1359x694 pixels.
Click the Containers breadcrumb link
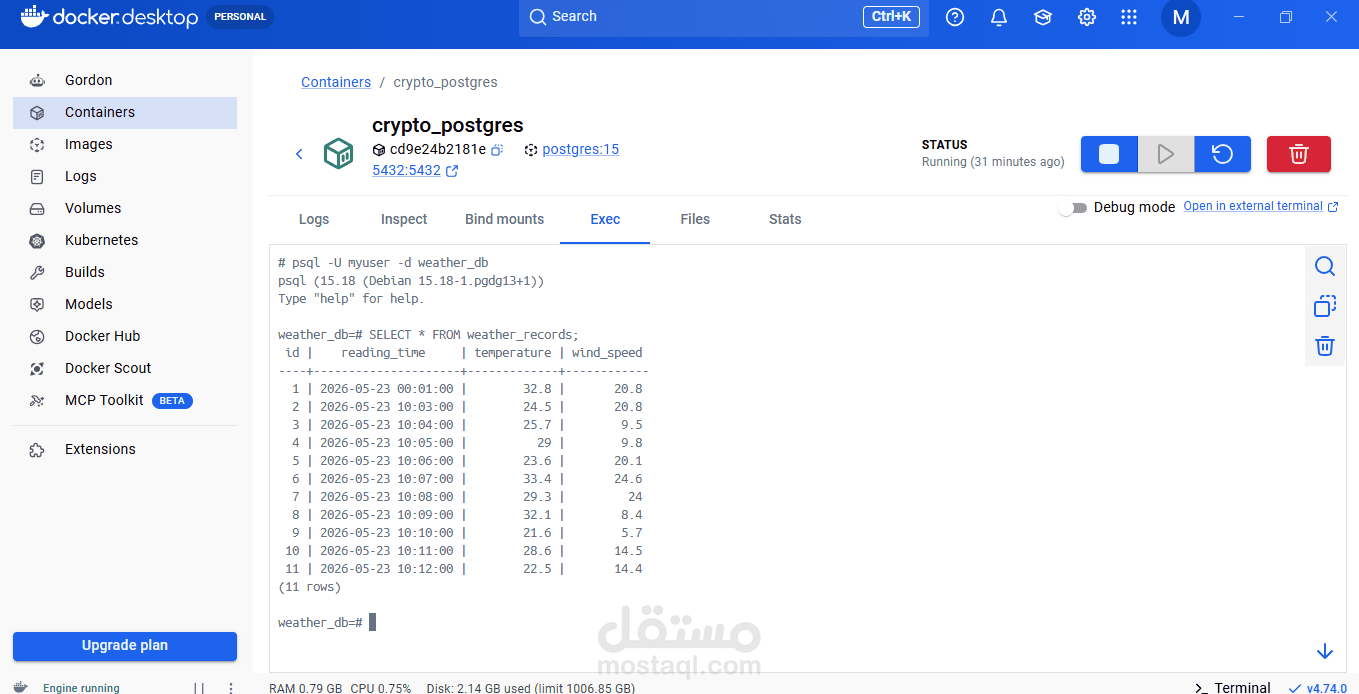[336, 82]
